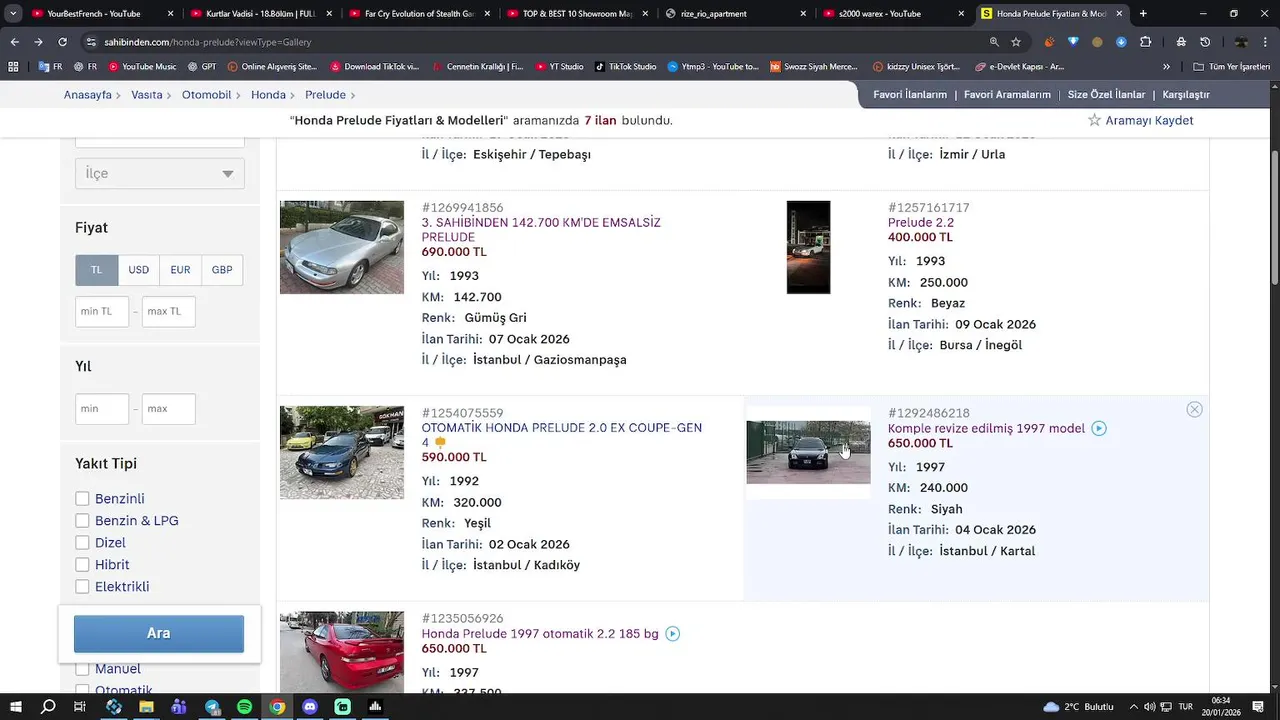Open the tab search dropdown arrow
Viewport: 1280px width, 720px height.
13,14
